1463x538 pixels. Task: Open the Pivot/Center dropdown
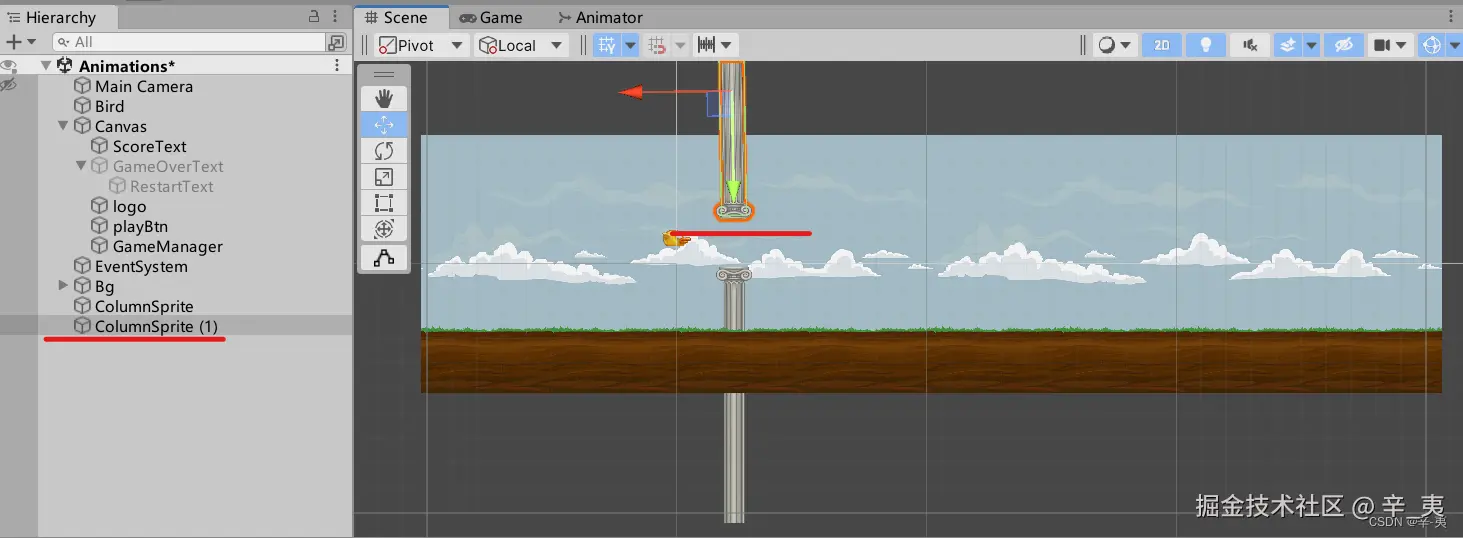pyautogui.click(x=420, y=45)
